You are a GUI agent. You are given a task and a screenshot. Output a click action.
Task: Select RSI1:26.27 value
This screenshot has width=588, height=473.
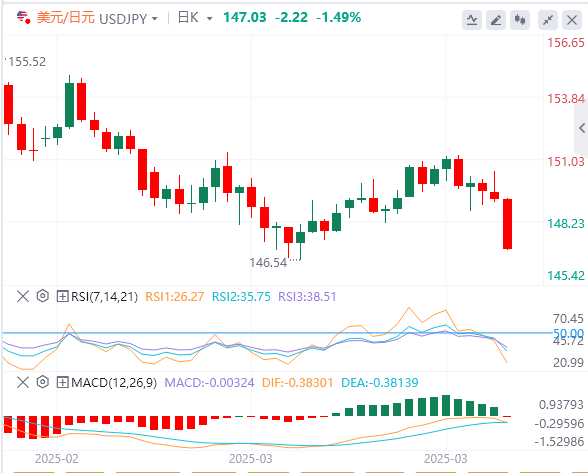pyautogui.click(x=174, y=297)
